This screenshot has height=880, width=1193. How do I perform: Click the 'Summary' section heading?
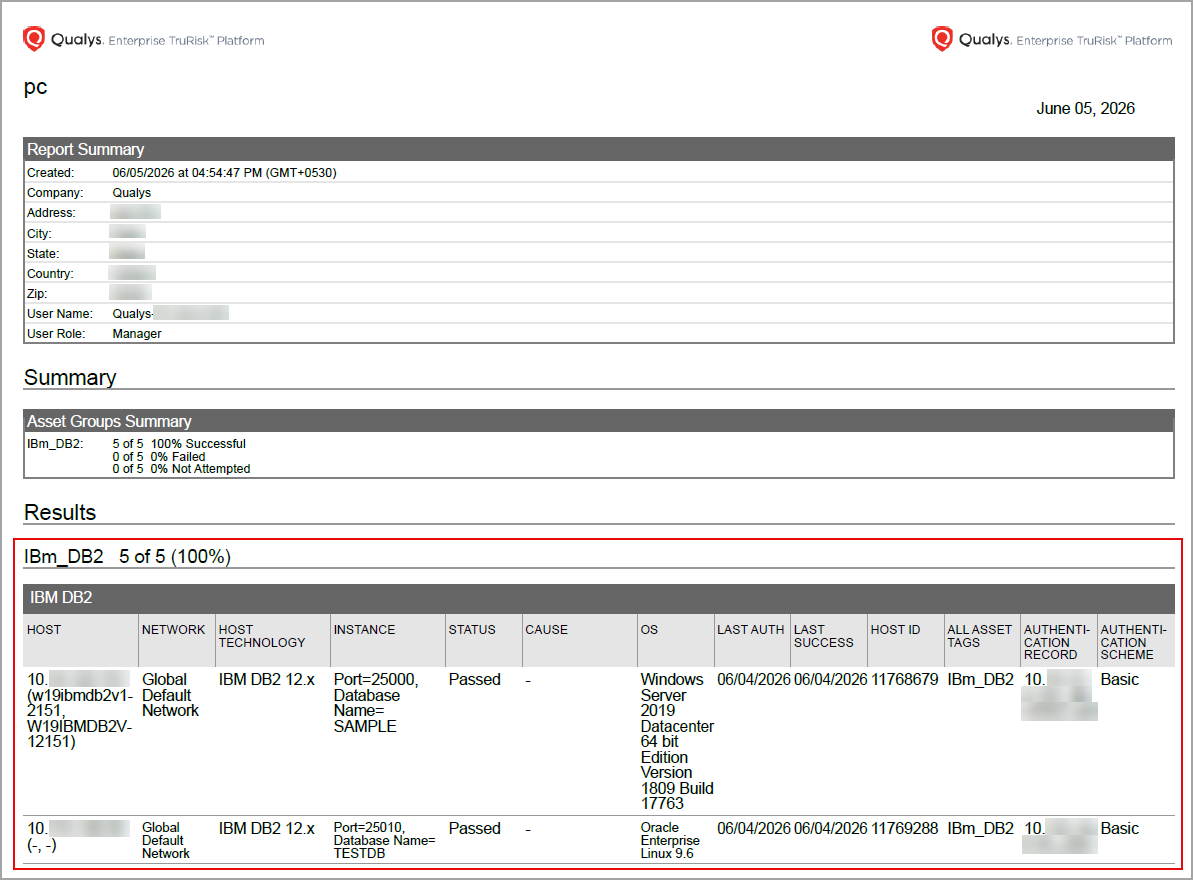click(70, 377)
